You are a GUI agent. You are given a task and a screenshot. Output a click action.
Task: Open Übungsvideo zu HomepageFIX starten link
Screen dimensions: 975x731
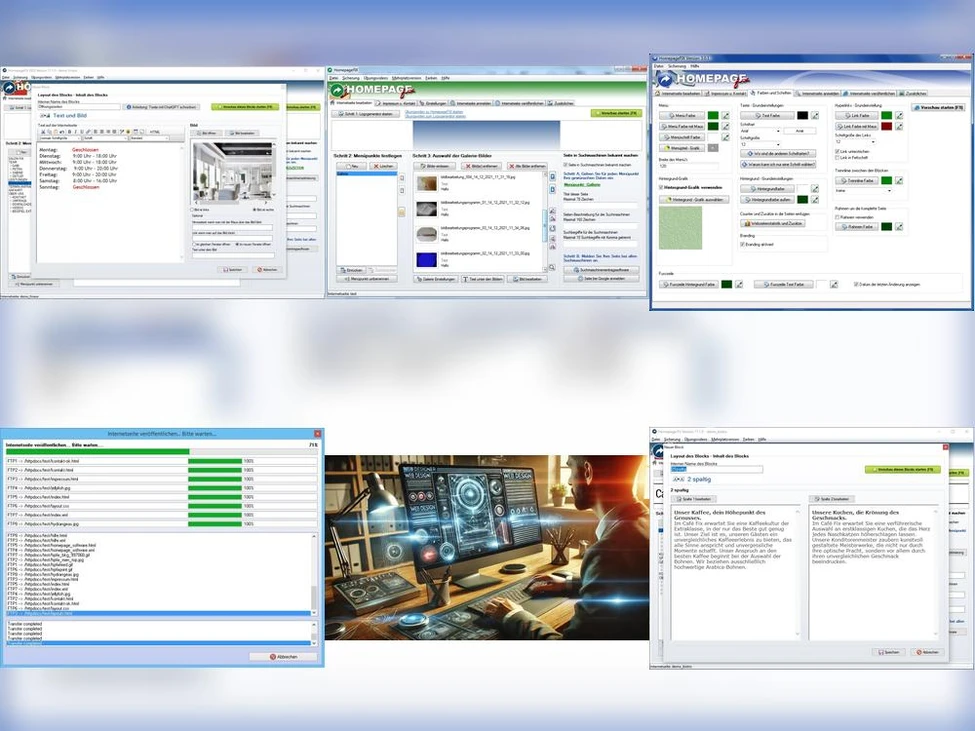[434, 112]
